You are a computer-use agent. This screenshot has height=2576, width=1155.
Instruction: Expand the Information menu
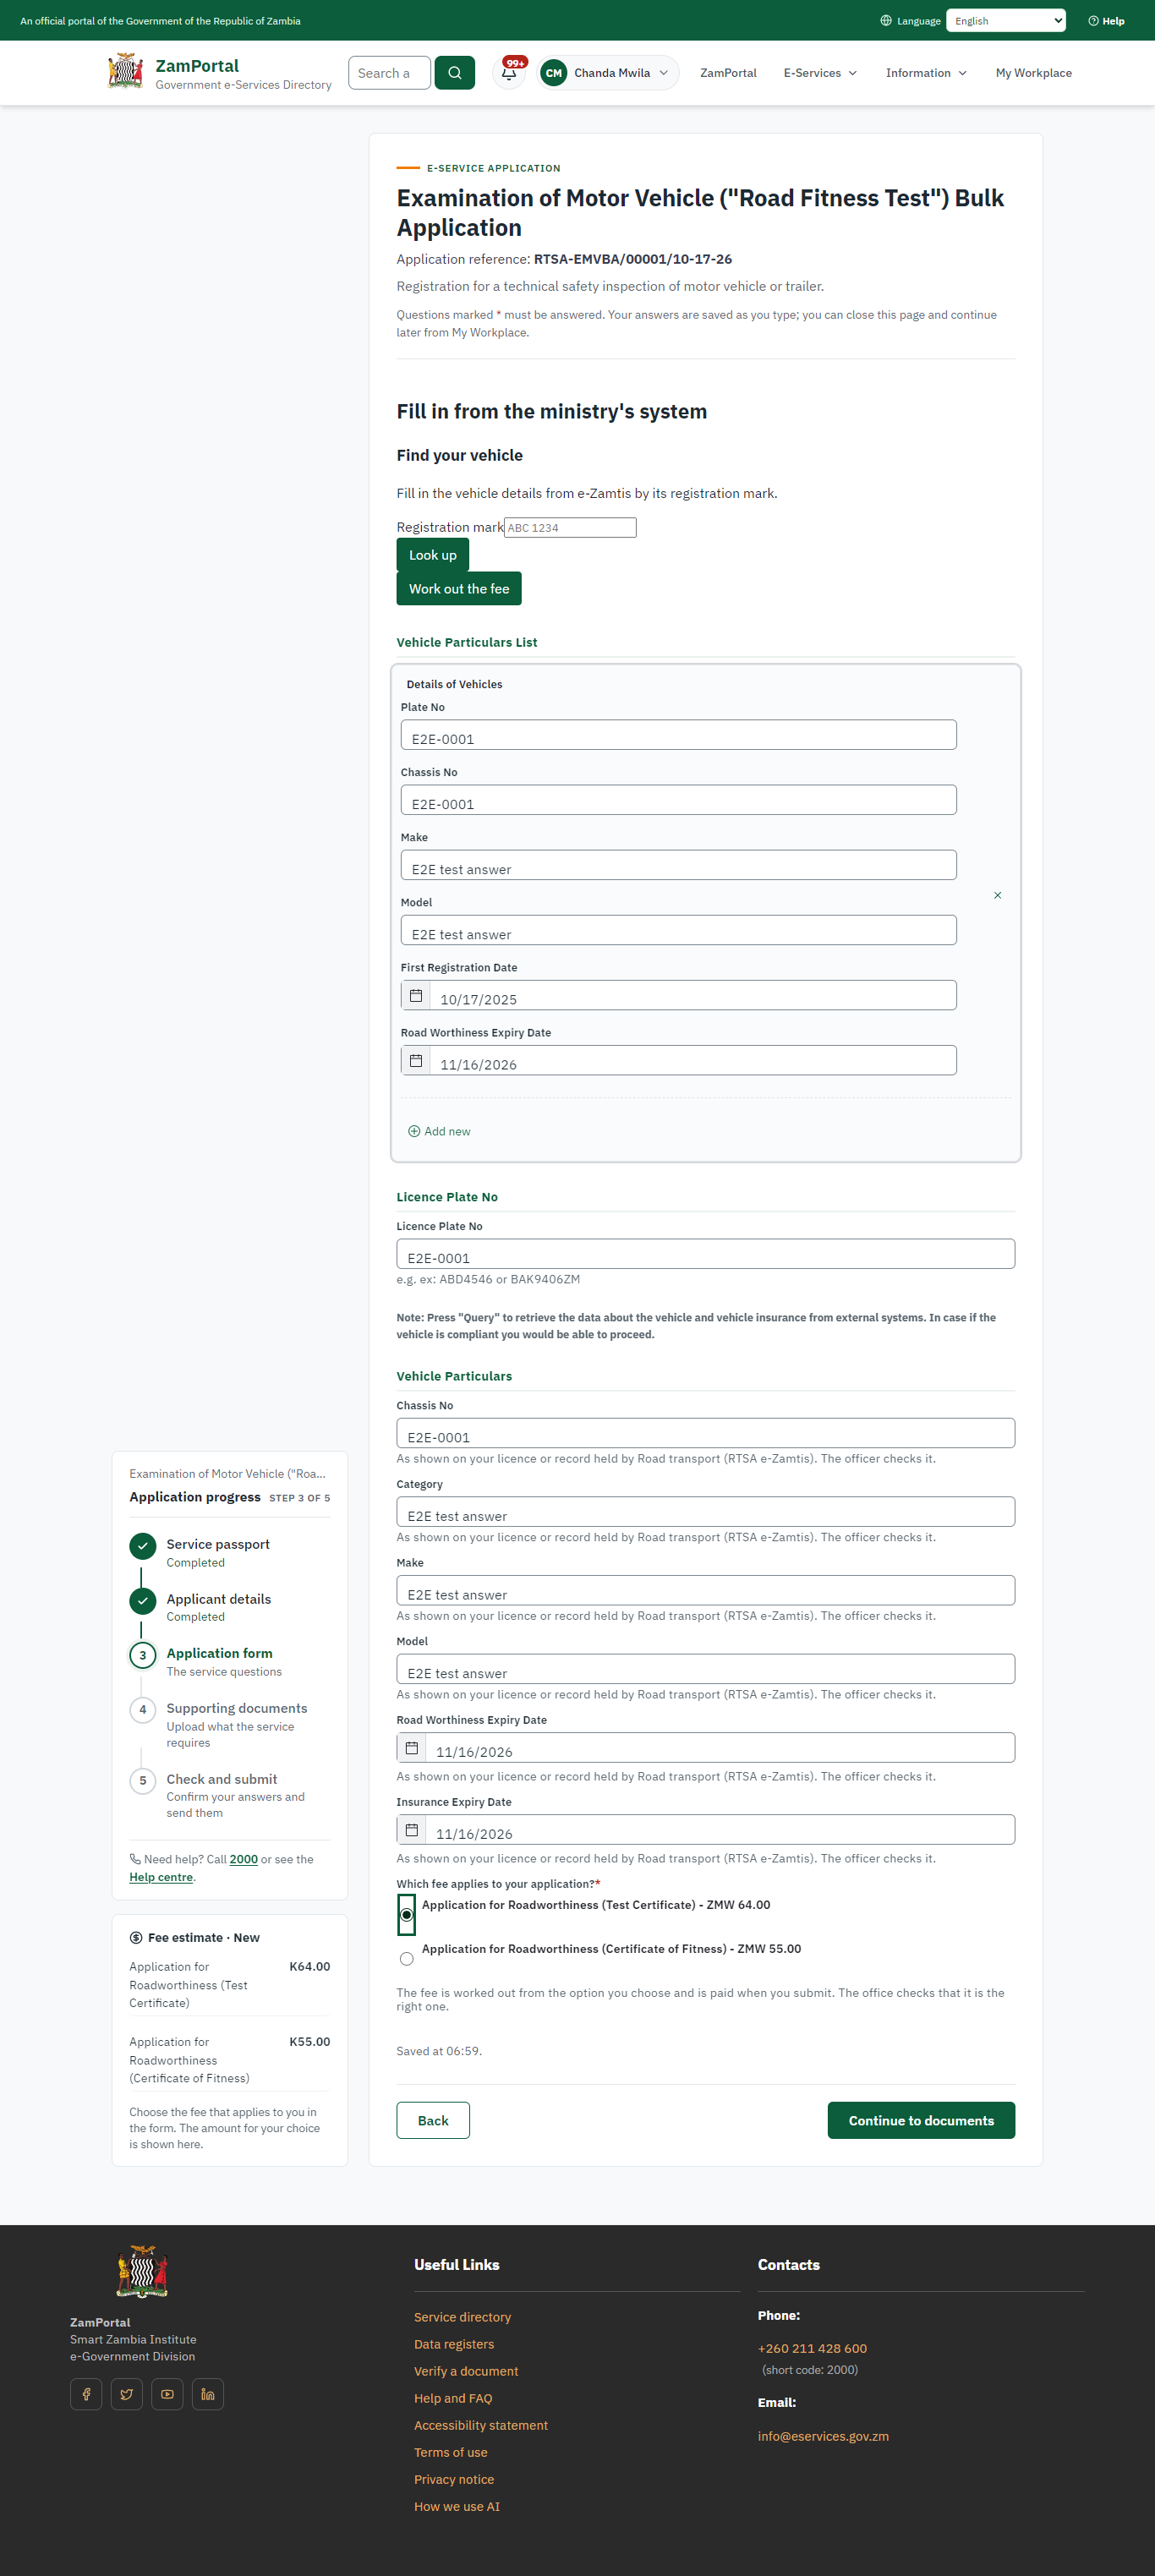click(926, 73)
